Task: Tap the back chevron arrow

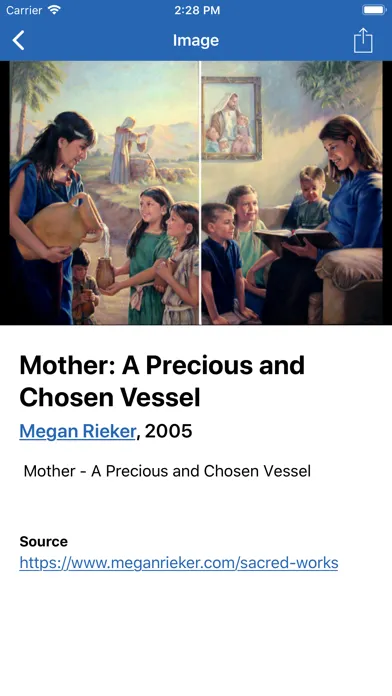Action: 18,40
